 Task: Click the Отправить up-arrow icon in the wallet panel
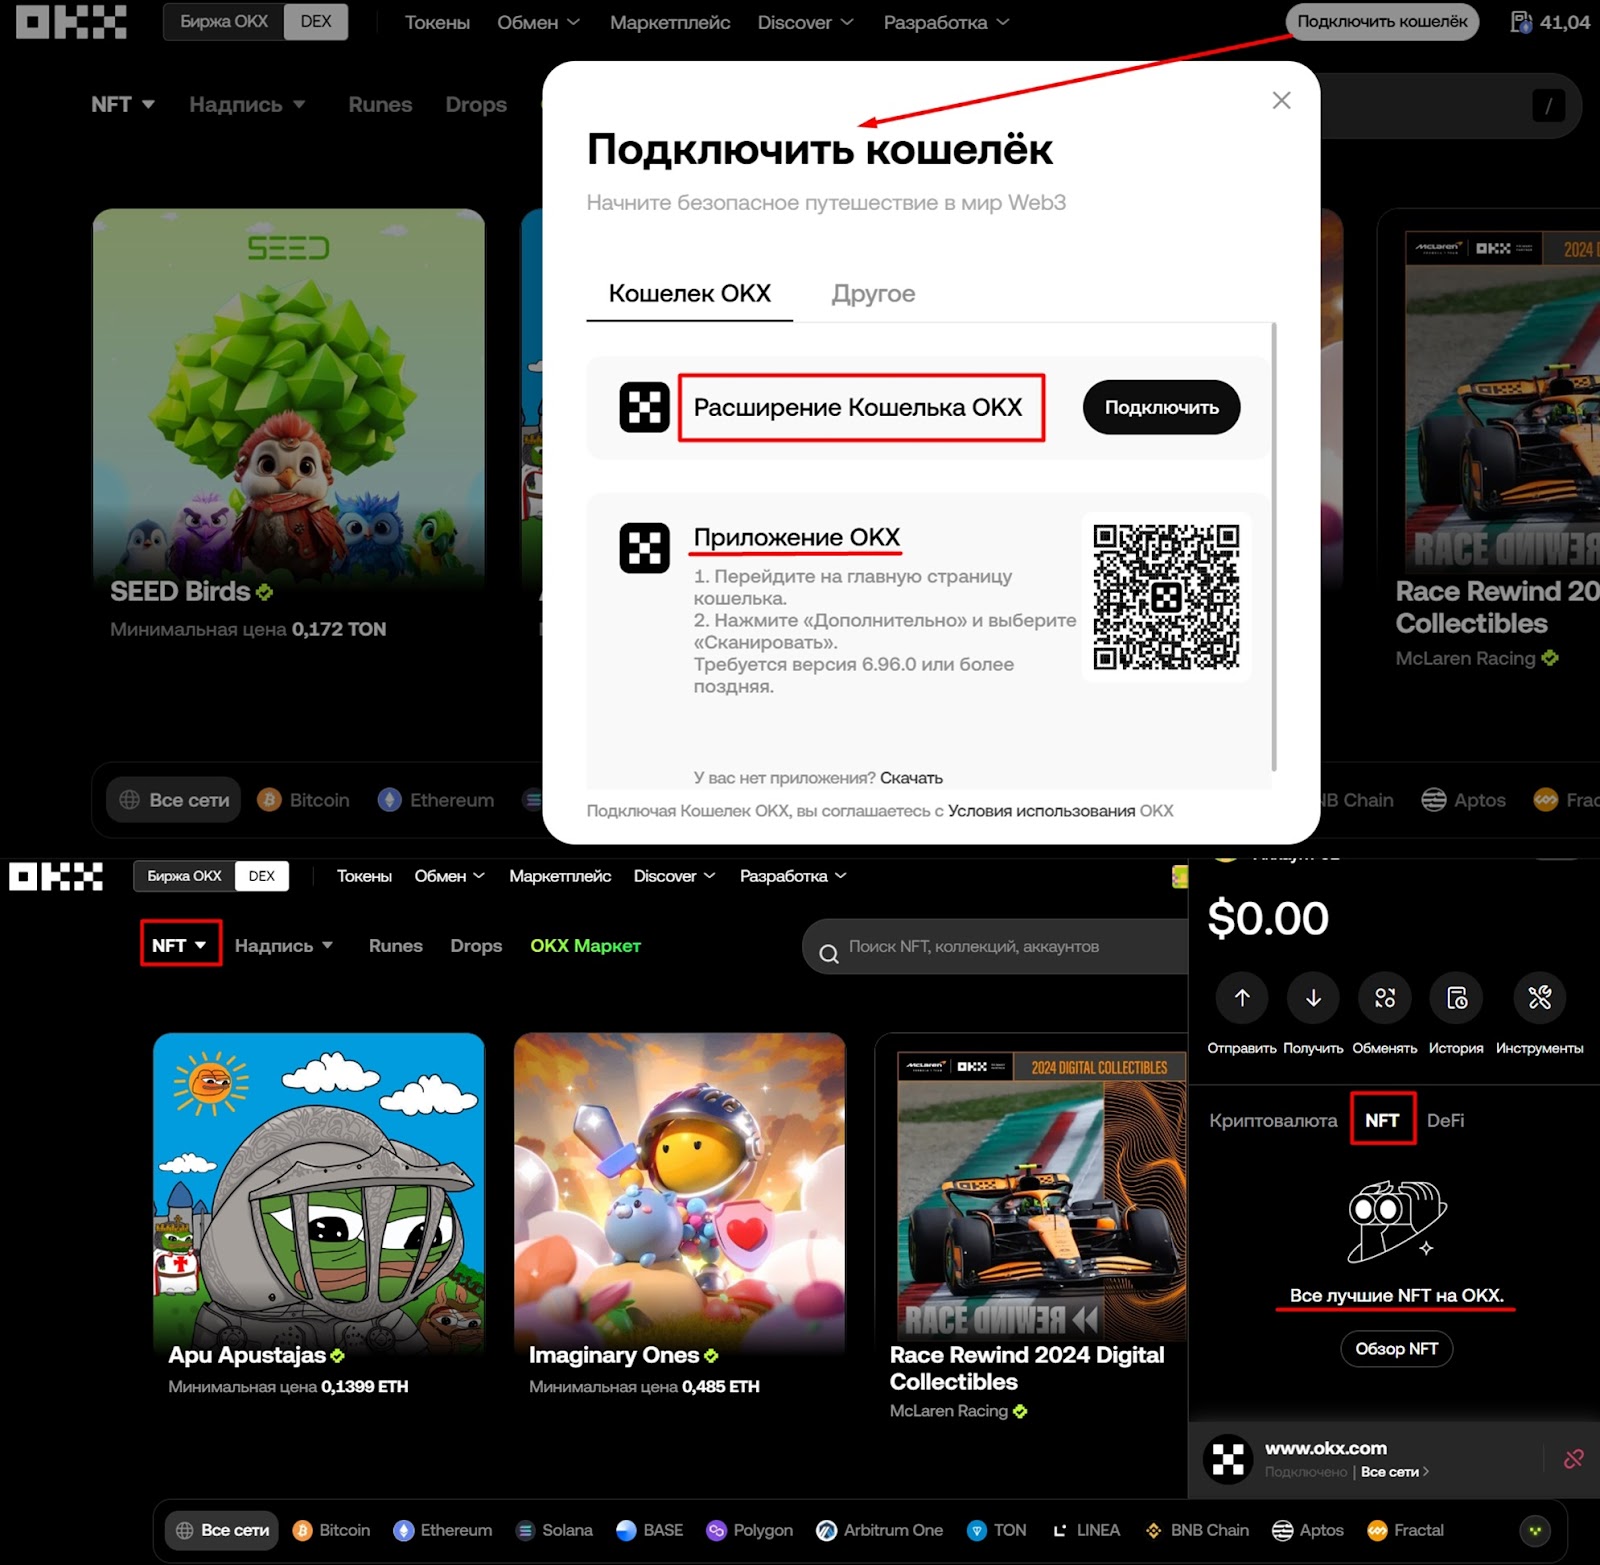tap(1242, 997)
